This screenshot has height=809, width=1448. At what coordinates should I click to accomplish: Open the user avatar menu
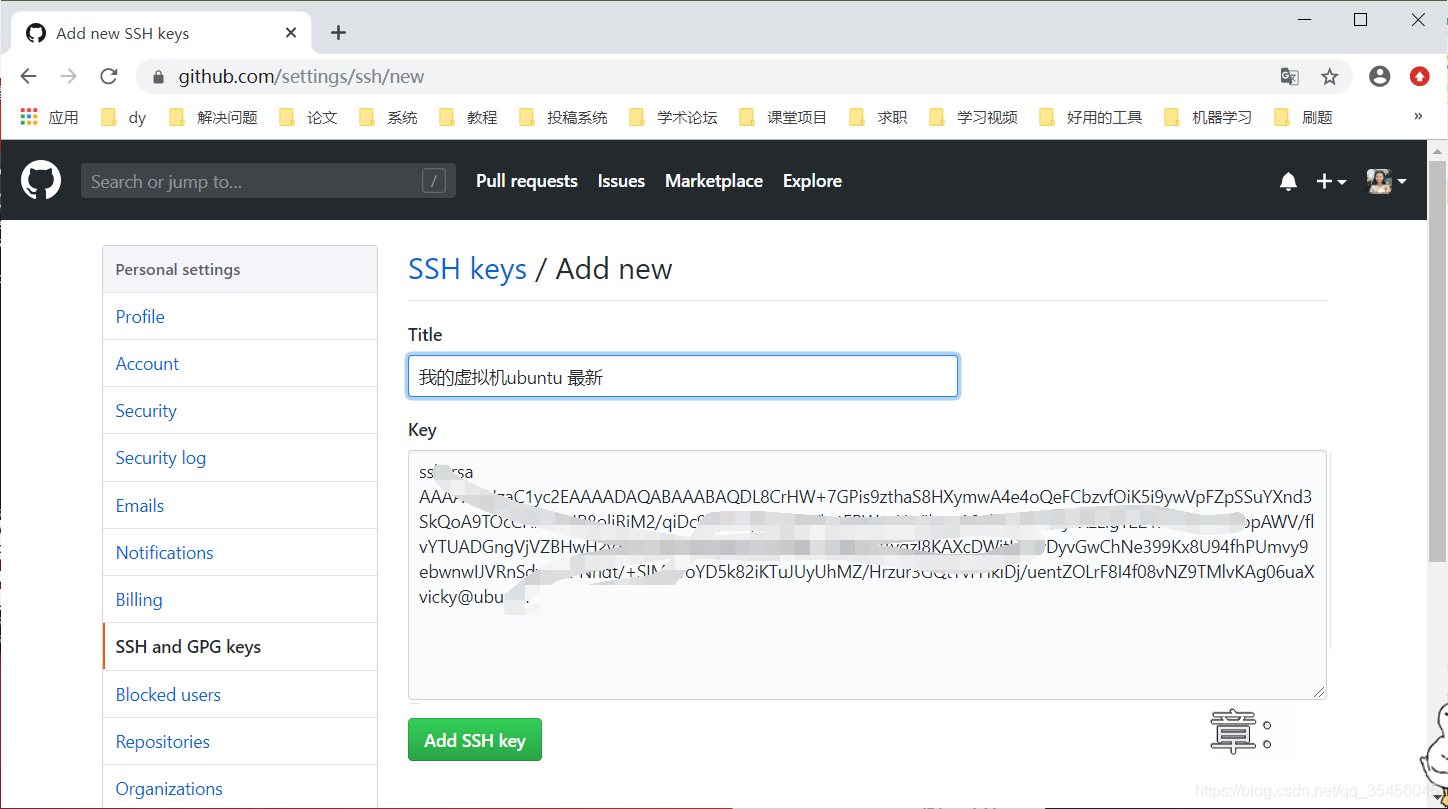(x=1387, y=181)
